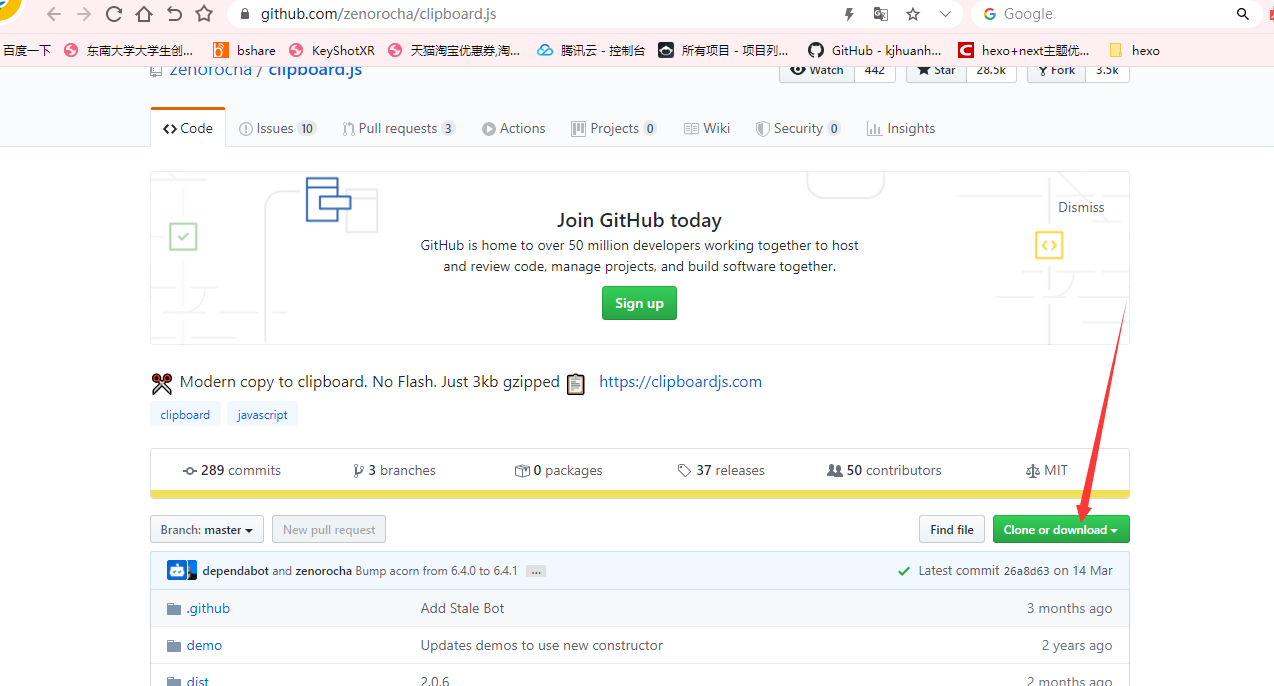This screenshot has width=1274, height=686.
Task: Click the dependabot avatar icon
Action: click(178, 570)
